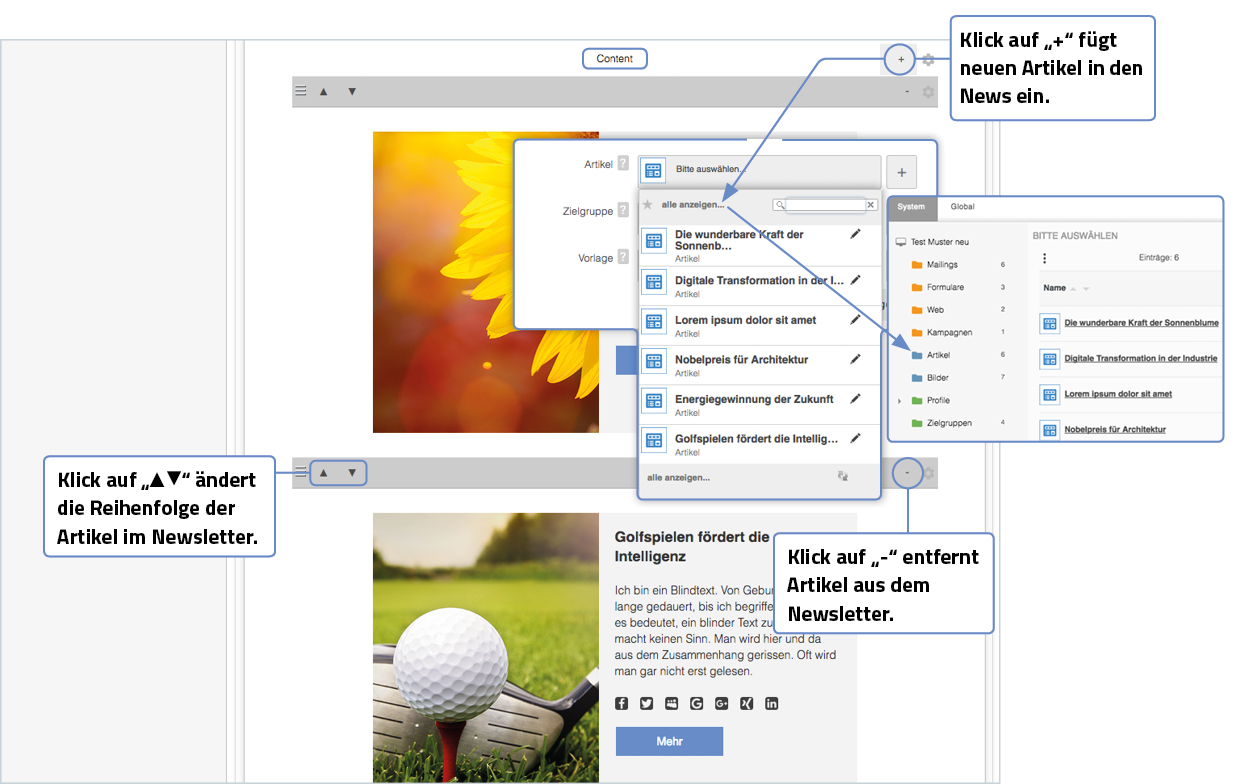Image resolution: width=1239 pixels, height=784 pixels.
Task: Select the System tab
Action: pyautogui.click(x=911, y=207)
